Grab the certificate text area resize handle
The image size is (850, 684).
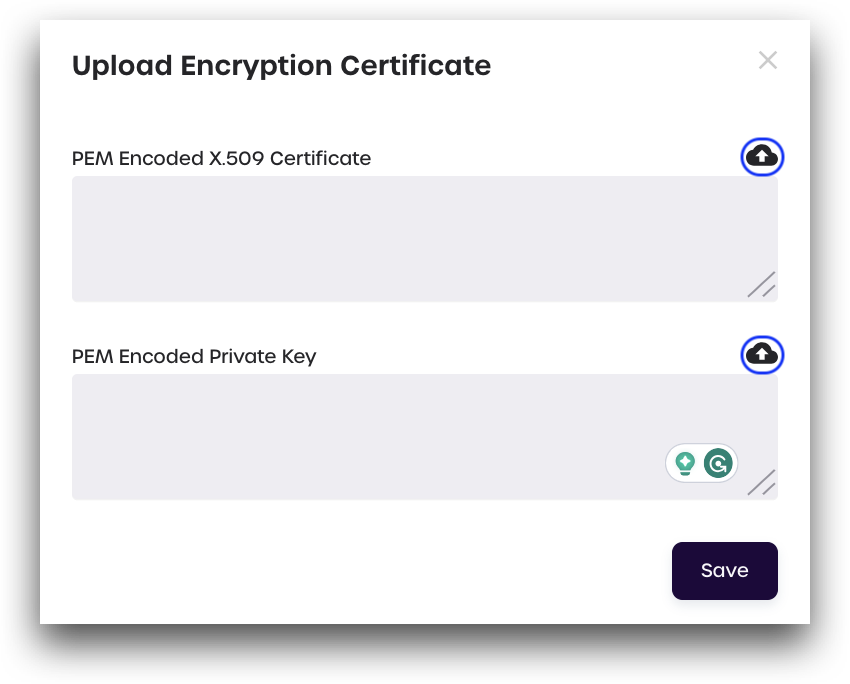pyautogui.click(x=762, y=285)
